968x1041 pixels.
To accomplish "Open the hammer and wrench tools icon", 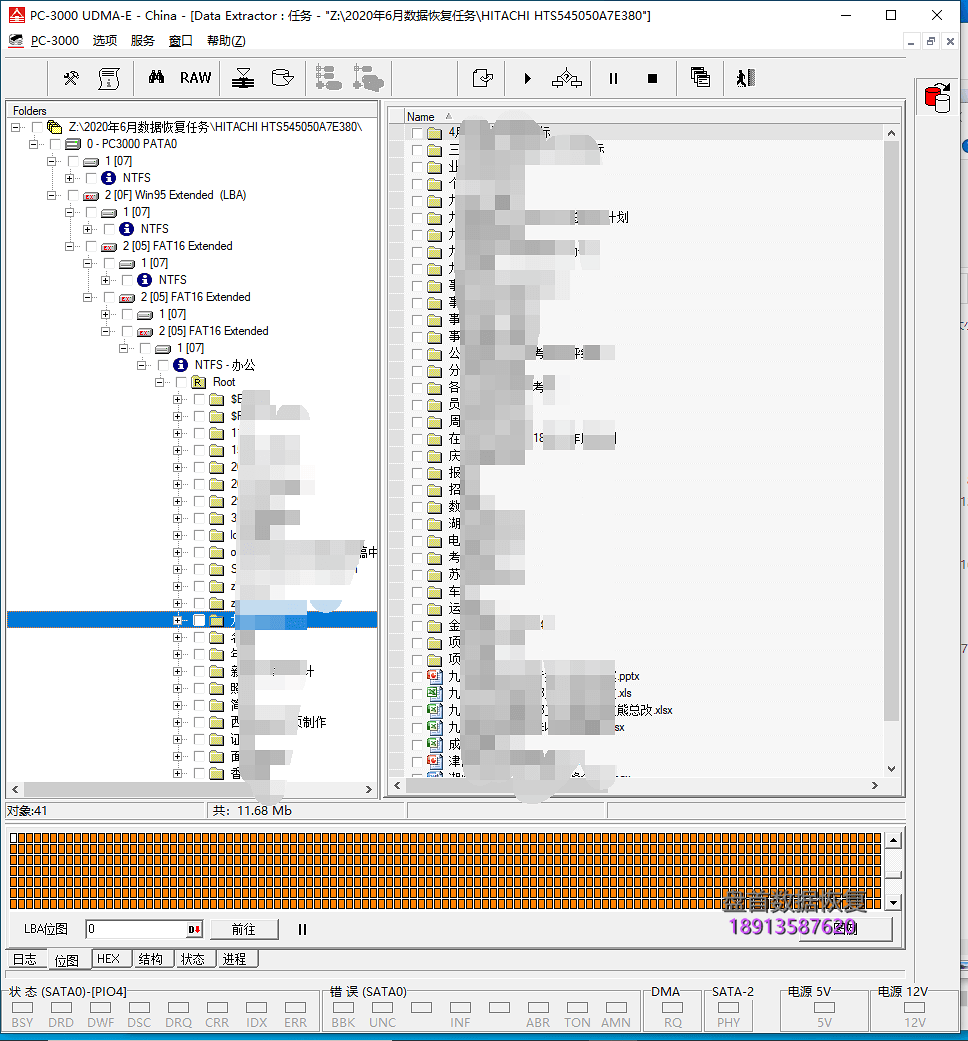I will click(x=71, y=78).
